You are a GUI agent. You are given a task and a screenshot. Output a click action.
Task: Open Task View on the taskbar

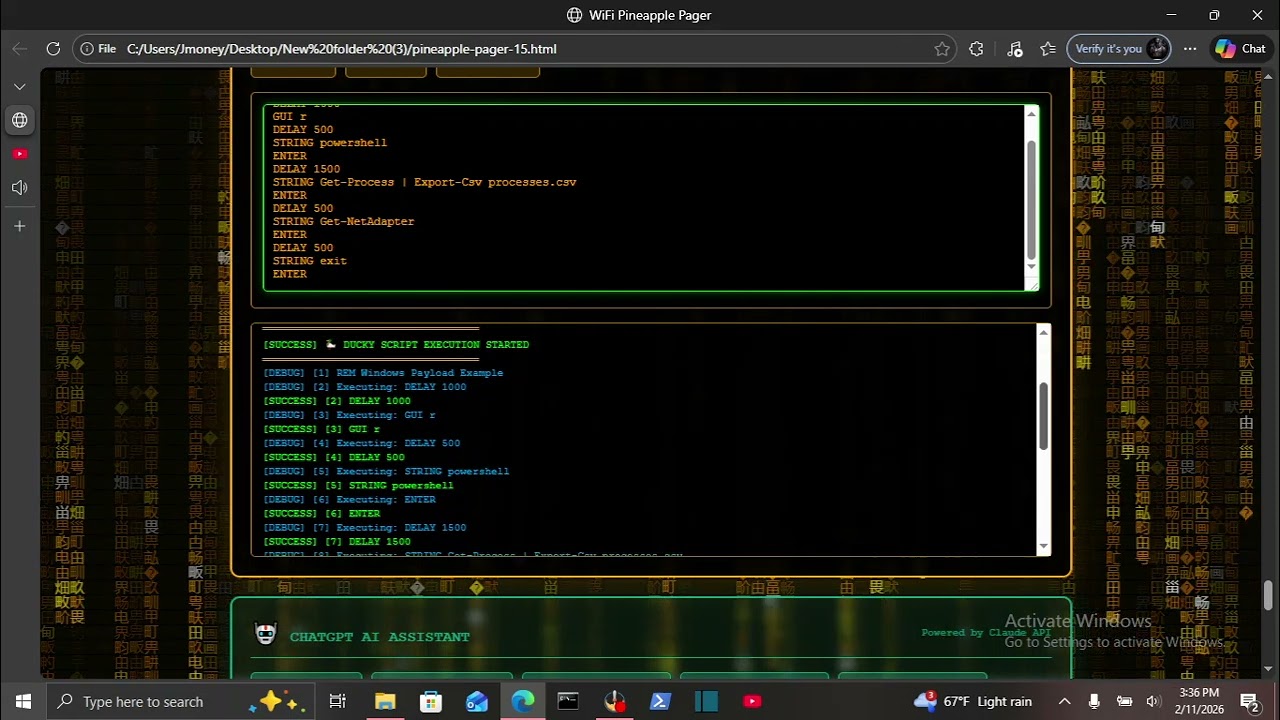pyautogui.click(x=338, y=701)
